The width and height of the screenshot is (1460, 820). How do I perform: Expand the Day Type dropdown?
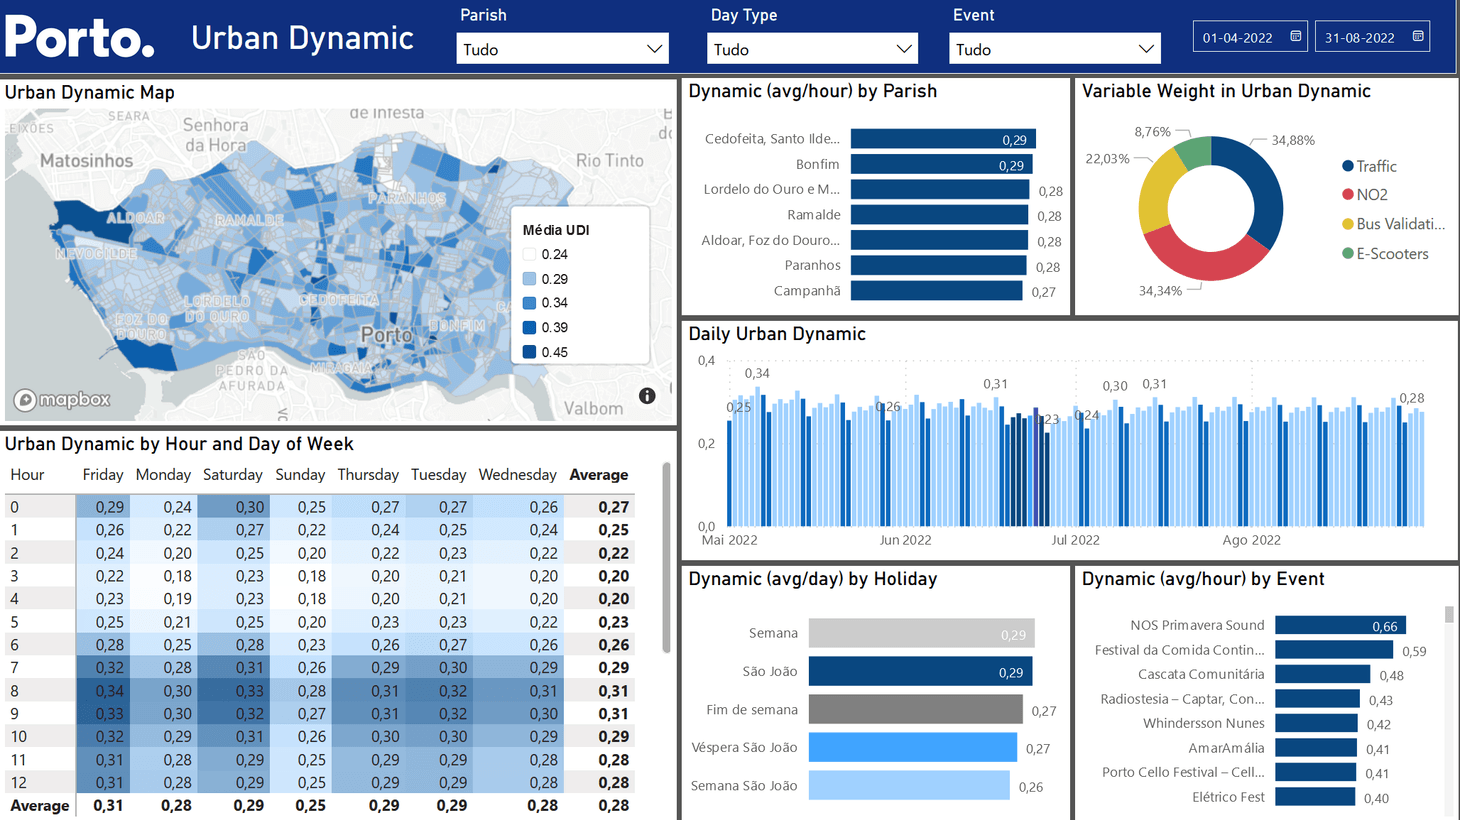pos(904,49)
